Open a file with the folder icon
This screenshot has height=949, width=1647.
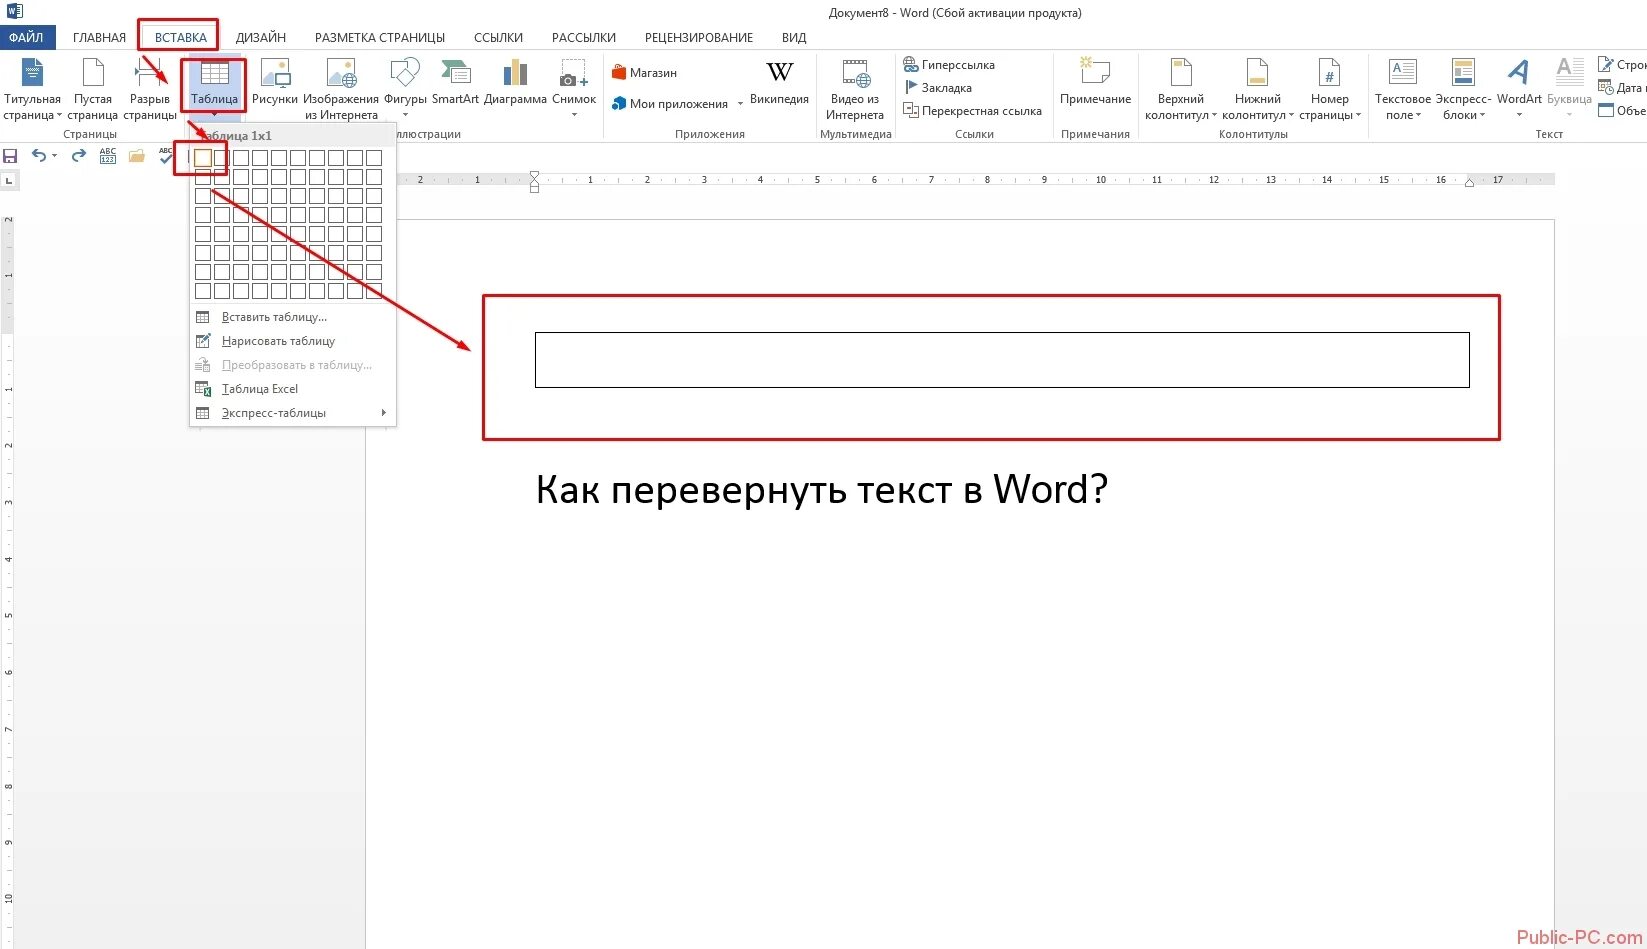click(x=137, y=156)
